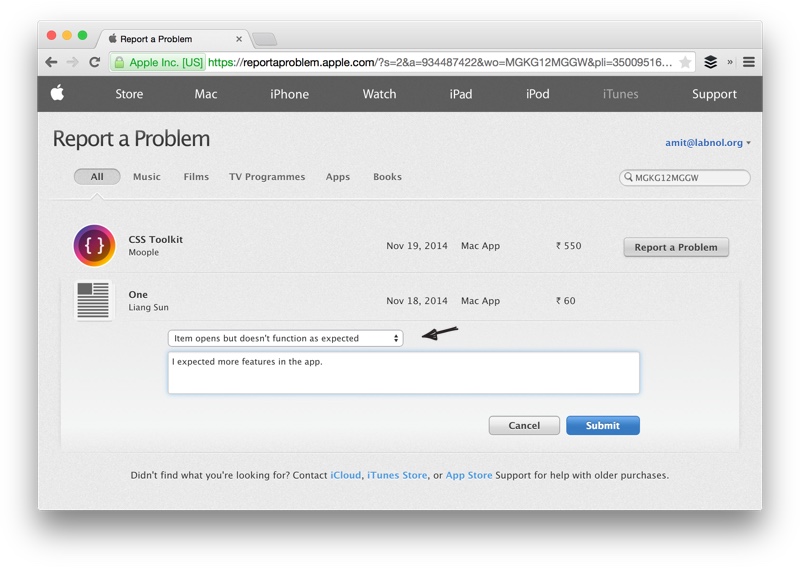The height and width of the screenshot is (568, 800).
Task: Open the problem type dropdown
Action: (x=286, y=338)
